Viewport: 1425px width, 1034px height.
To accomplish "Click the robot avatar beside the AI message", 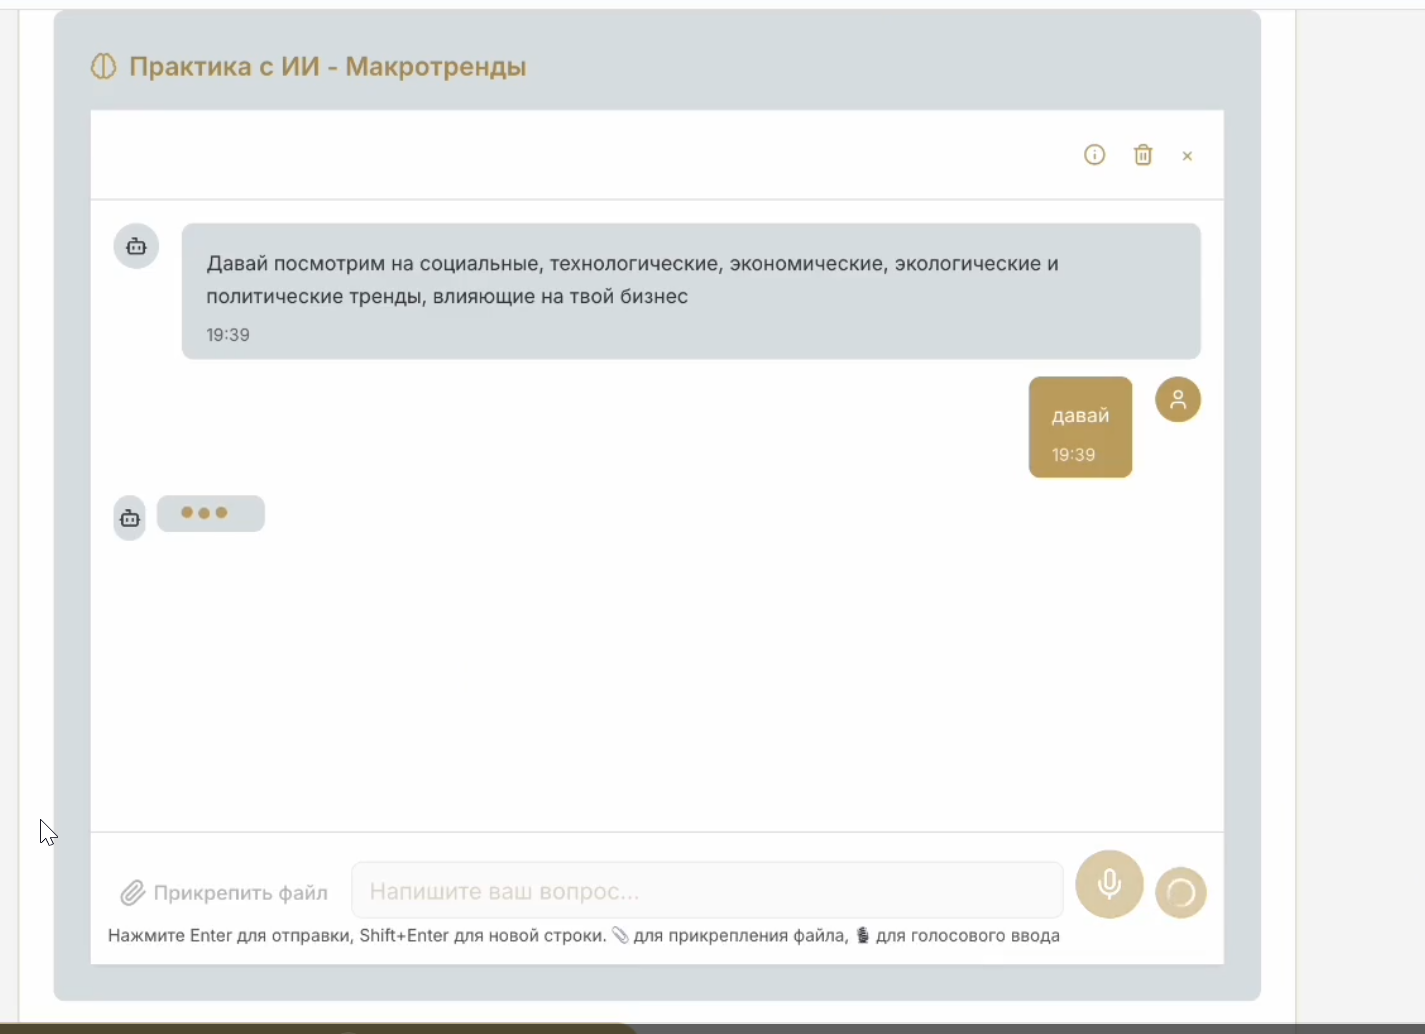I will 136,246.
